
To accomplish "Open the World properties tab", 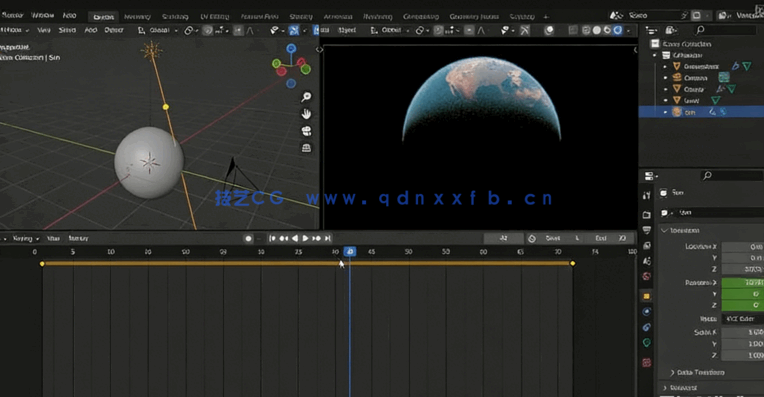I will pyautogui.click(x=647, y=277).
